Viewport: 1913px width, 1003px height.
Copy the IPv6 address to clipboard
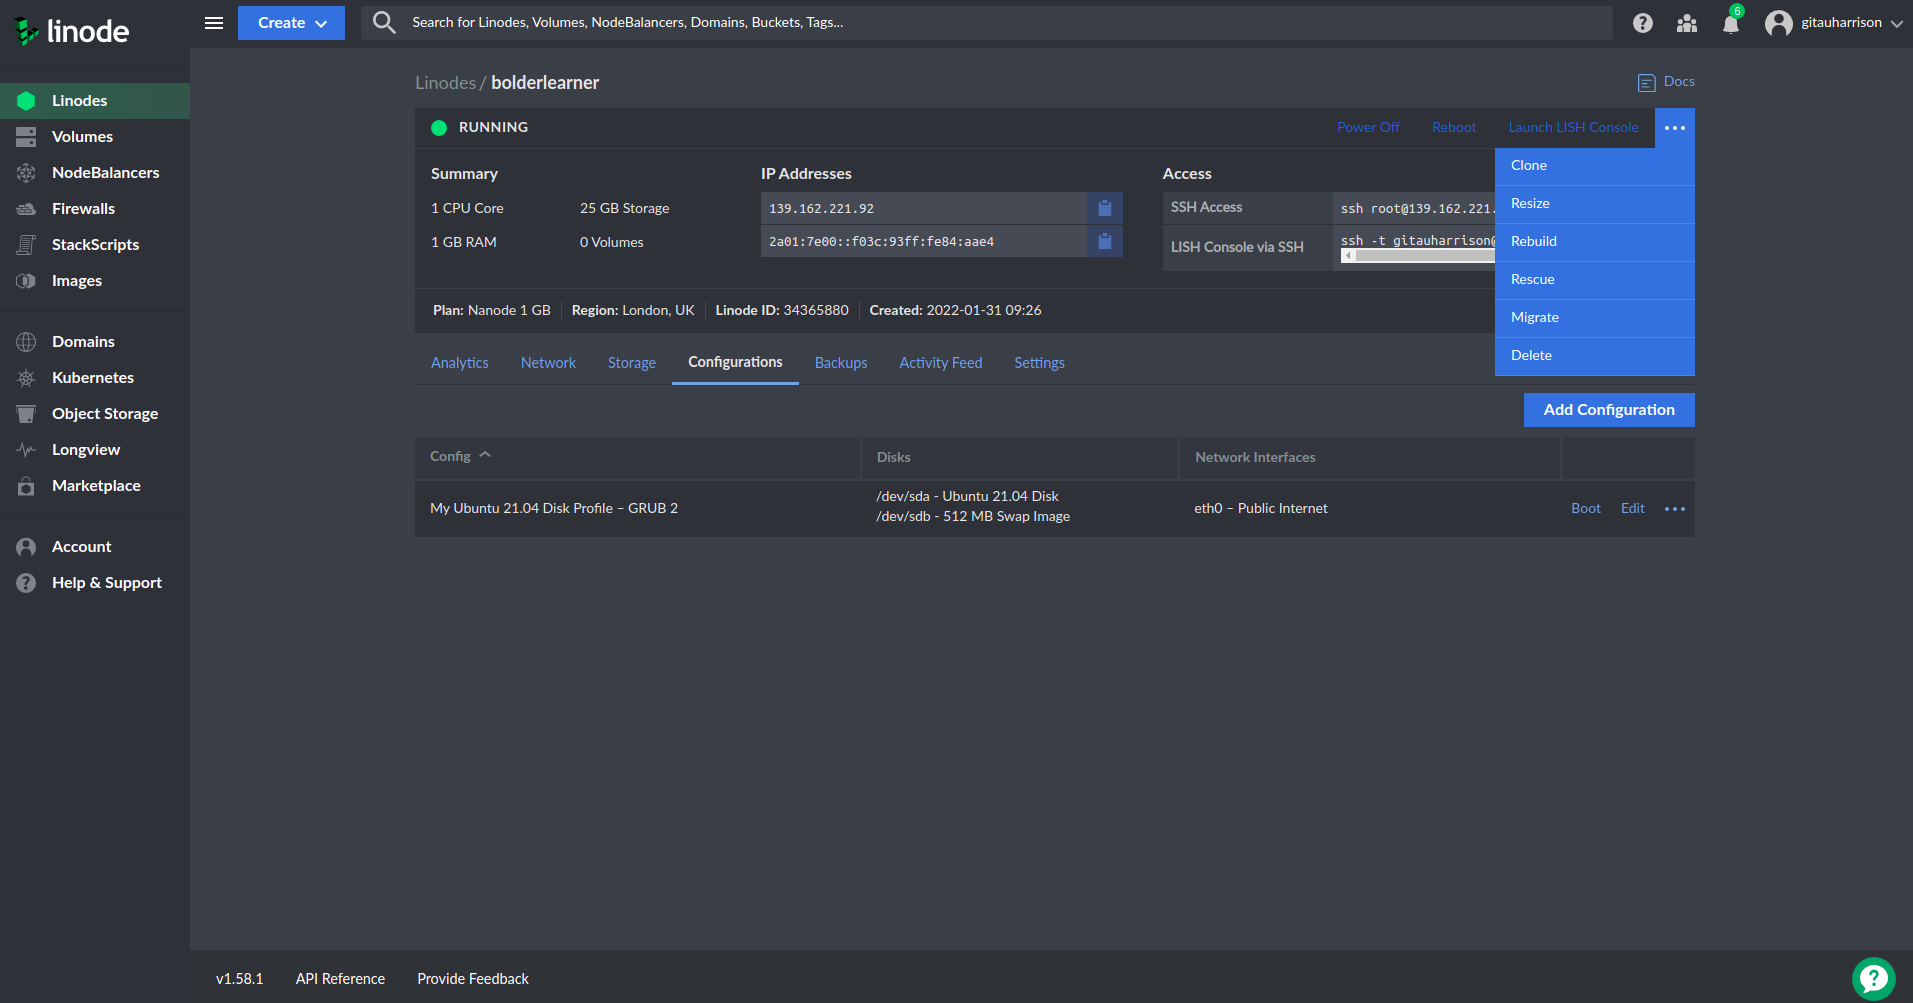click(1105, 241)
